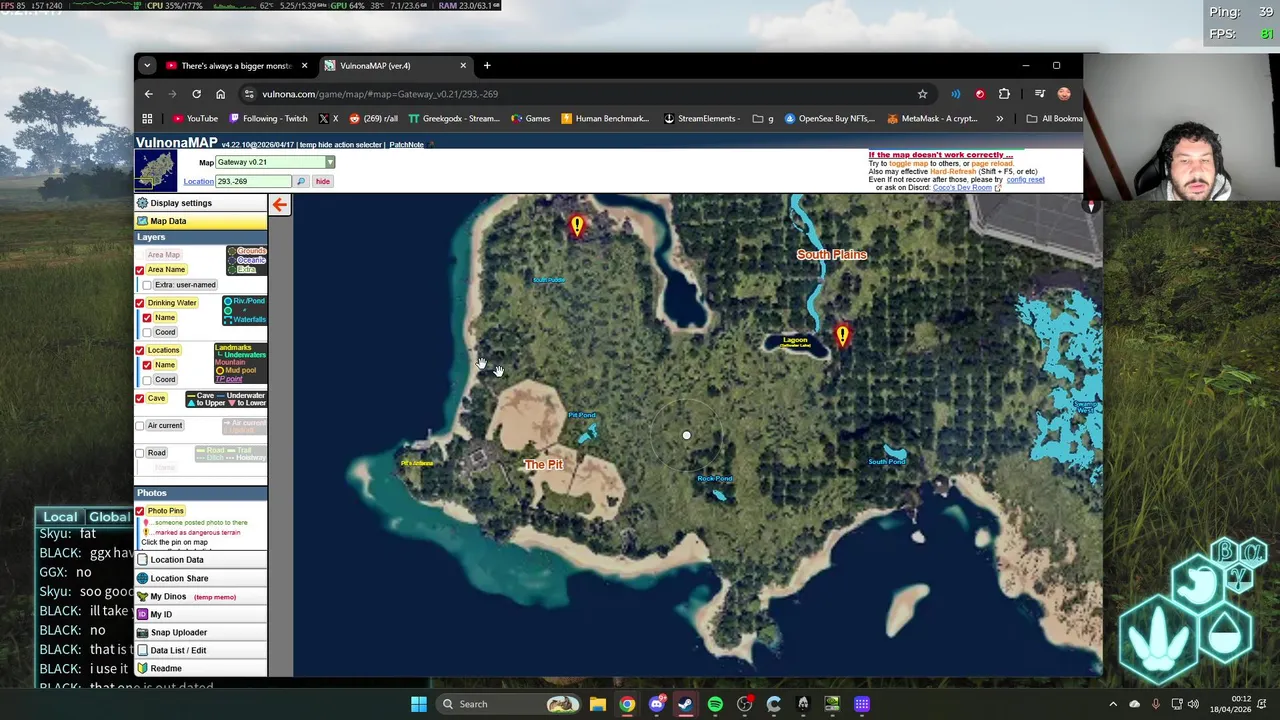Open the PatchNote link

click(407, 145)
